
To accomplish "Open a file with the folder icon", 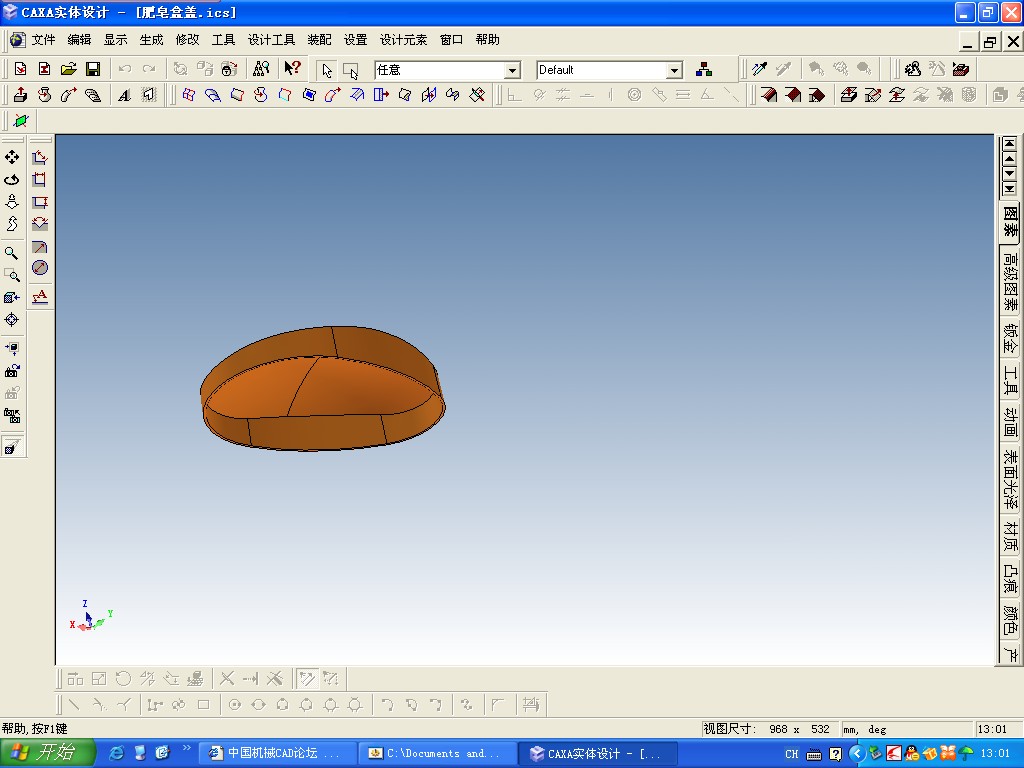I will (69, 69).
